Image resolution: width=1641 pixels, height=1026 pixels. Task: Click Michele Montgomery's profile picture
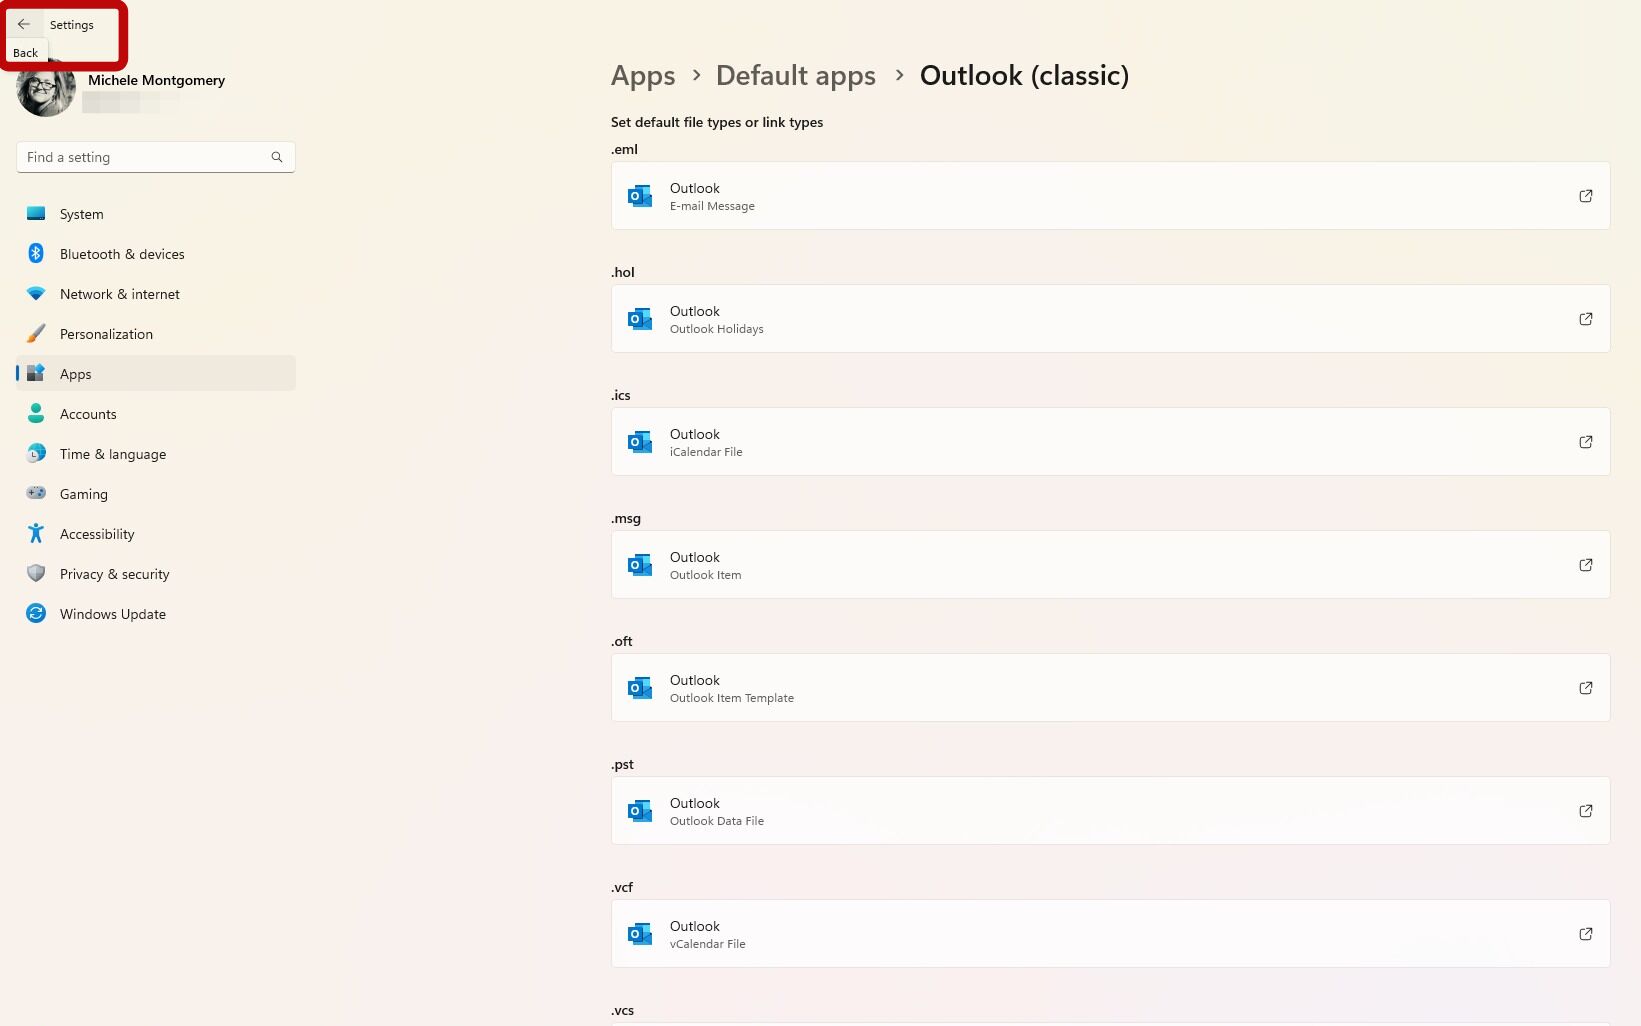tap(45, 90)
